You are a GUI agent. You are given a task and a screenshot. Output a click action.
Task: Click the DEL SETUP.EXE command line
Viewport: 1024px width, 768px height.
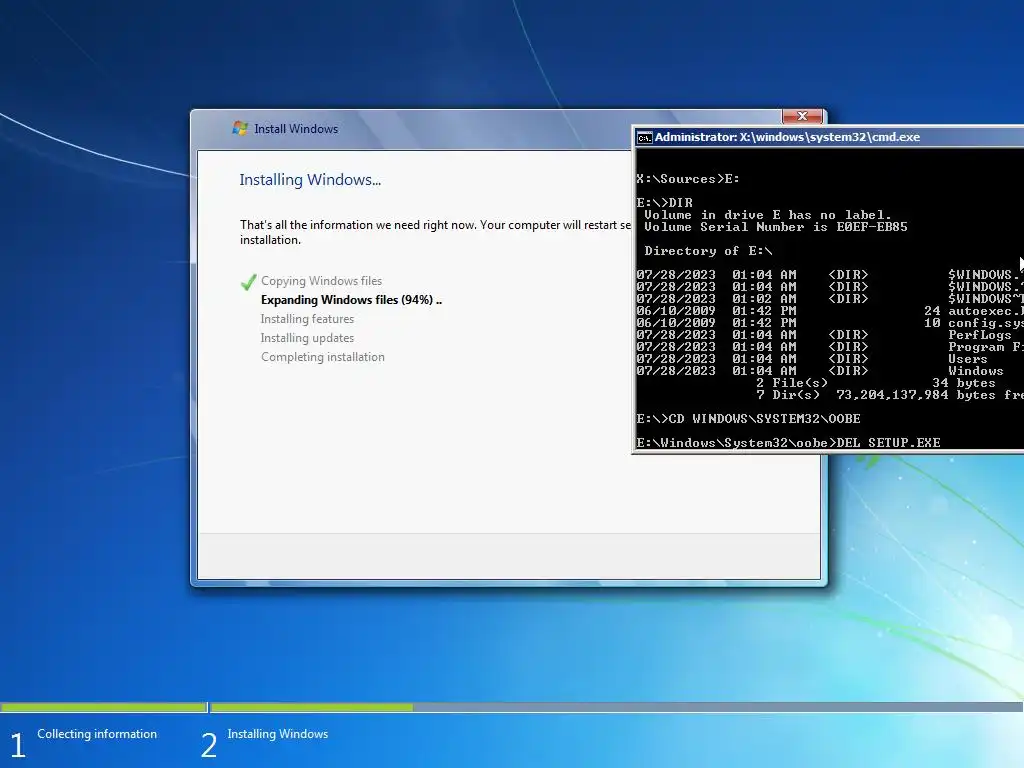(788, 443)
